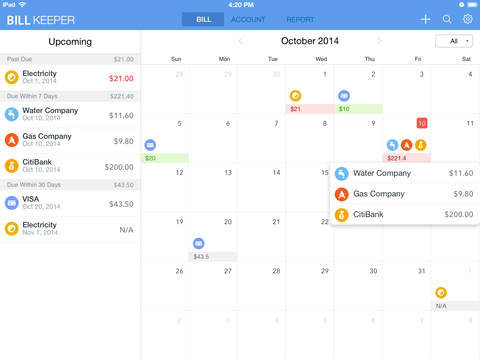Click CitiBank icon on October 10
The height and width of the screenshot is (360, 480).
click(x=421, y=145)
